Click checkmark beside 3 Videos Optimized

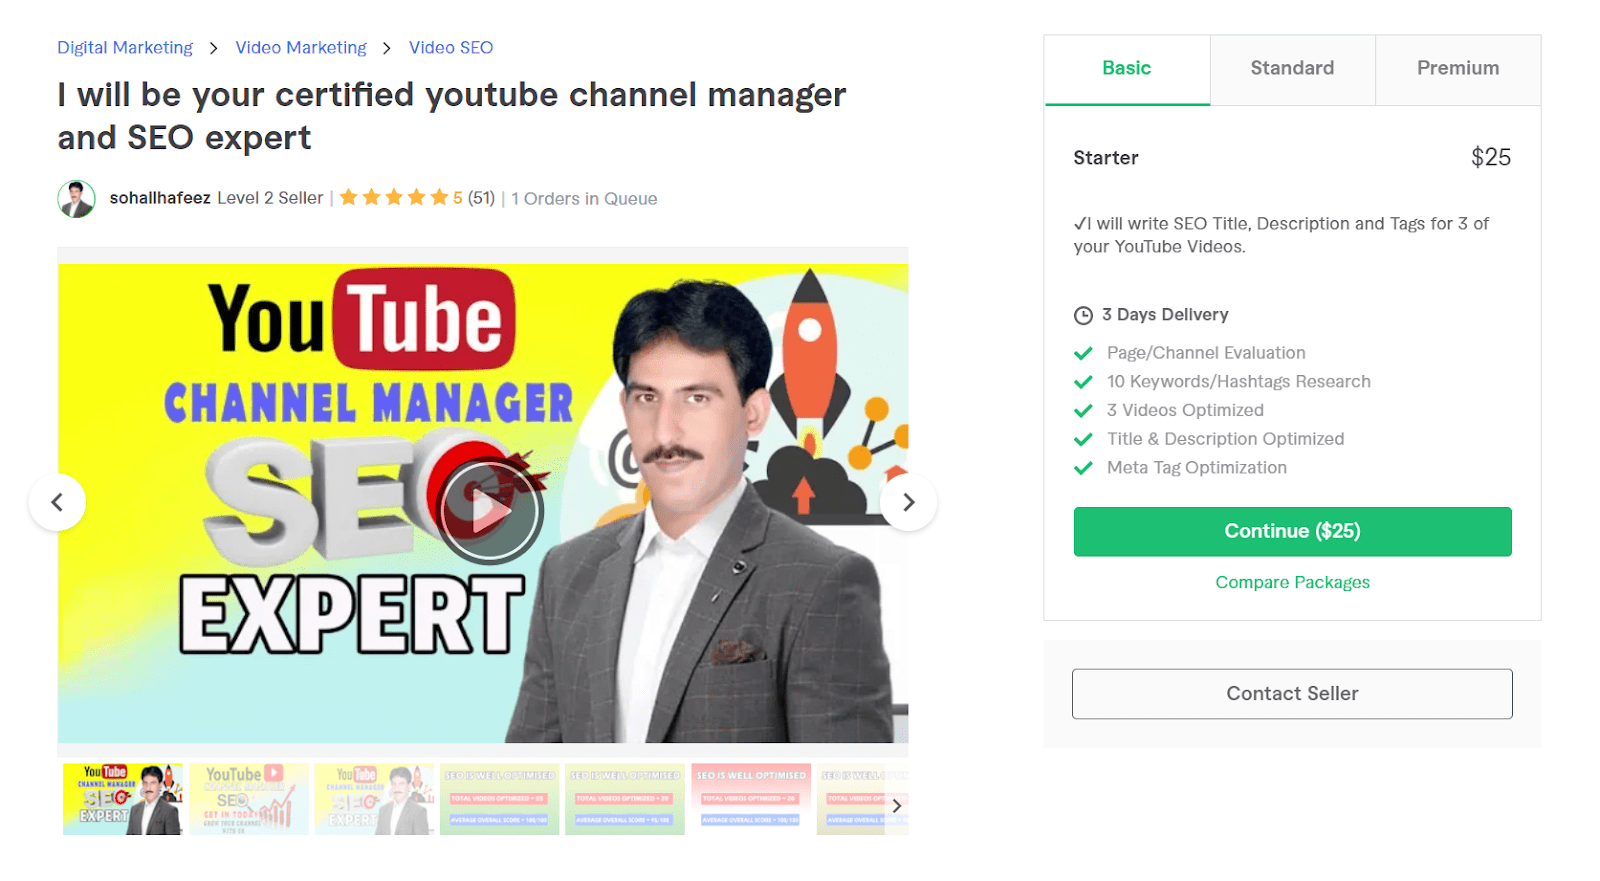pos(1083,411)
